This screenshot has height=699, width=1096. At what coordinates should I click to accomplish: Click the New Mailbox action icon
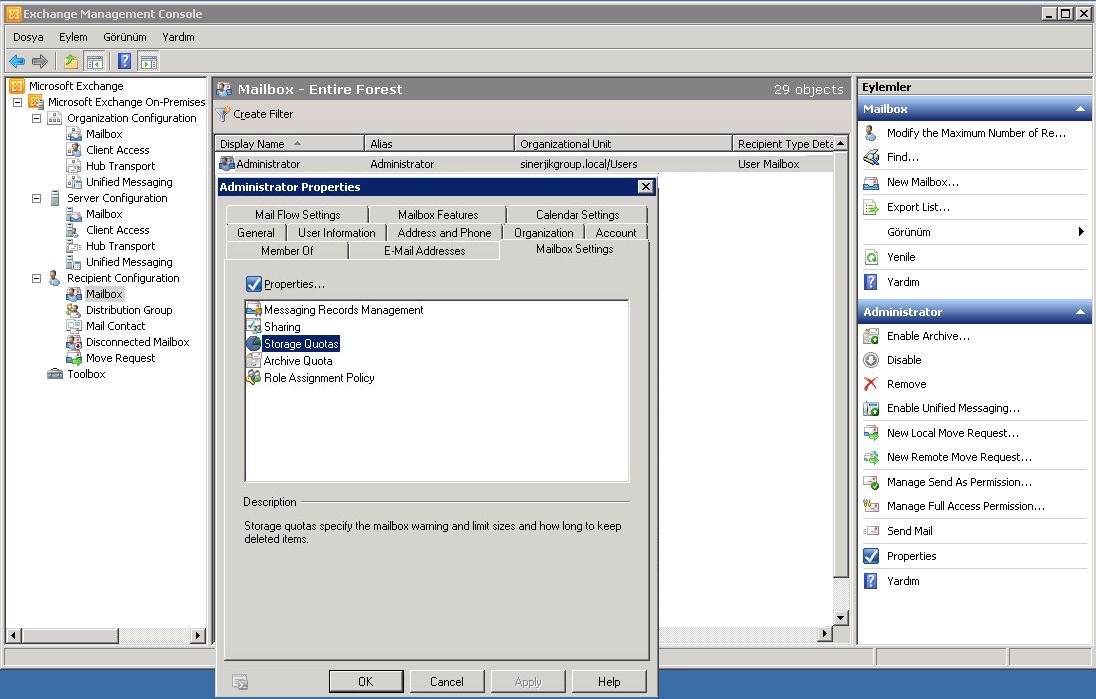coord(871,182)
